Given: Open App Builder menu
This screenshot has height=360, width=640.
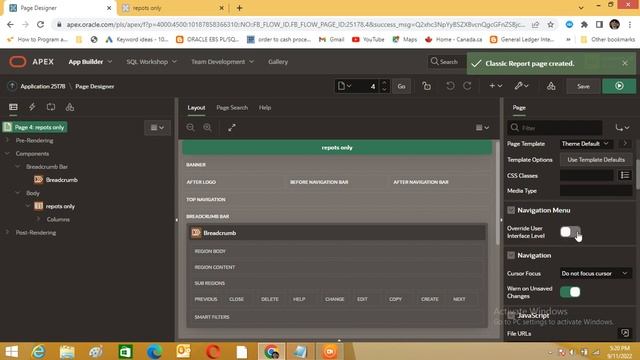Looking at the screenshot, I should [90, 62].
